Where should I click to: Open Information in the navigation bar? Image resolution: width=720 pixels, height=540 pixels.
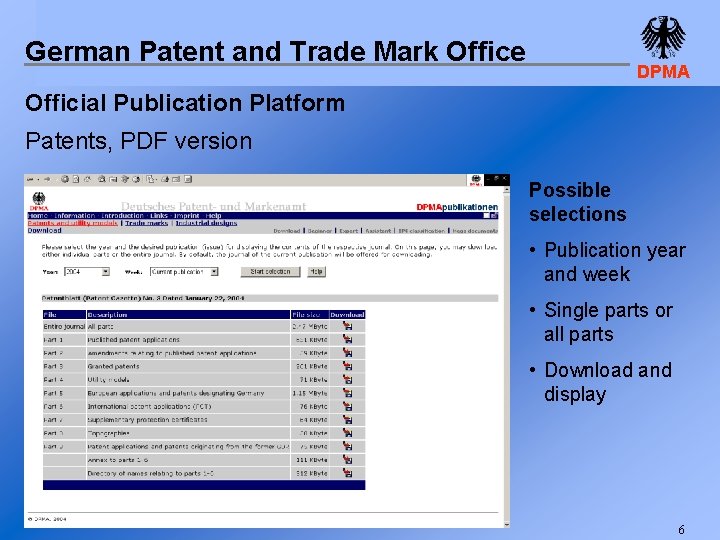(74, 216)
